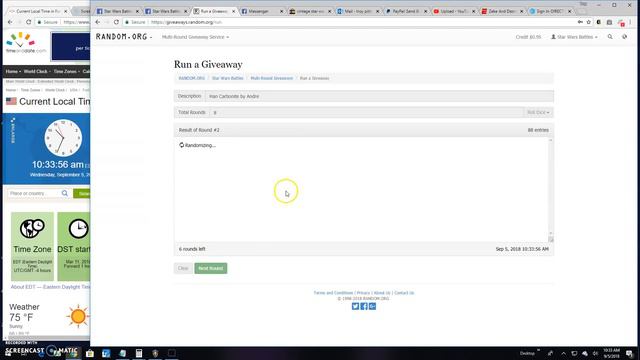640x360 pixels.
Task: Open the Google+ icon in the footer
Action: pyautogui.click(x=372, y=306)
